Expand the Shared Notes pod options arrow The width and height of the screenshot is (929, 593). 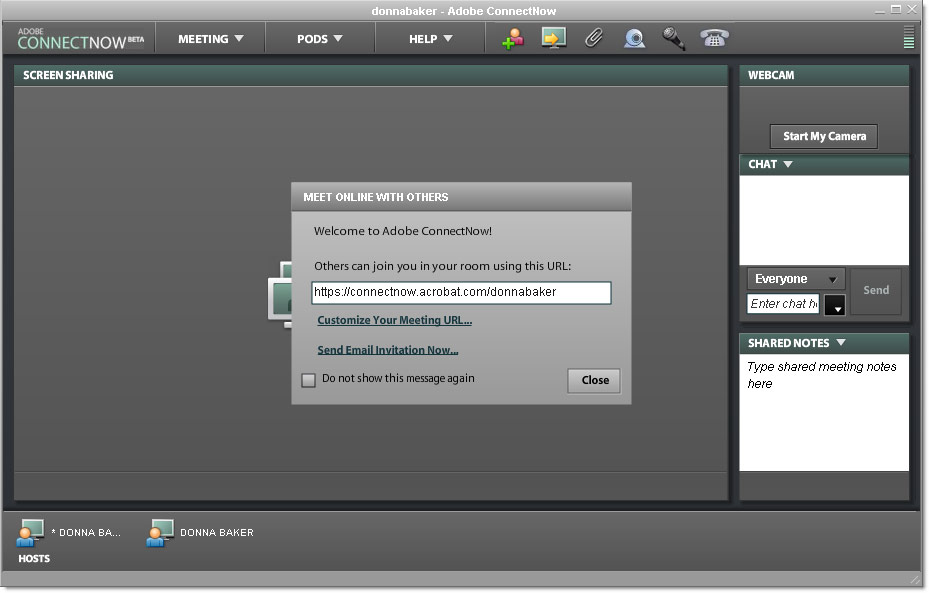pyautogui.click(x=841, y=343)
